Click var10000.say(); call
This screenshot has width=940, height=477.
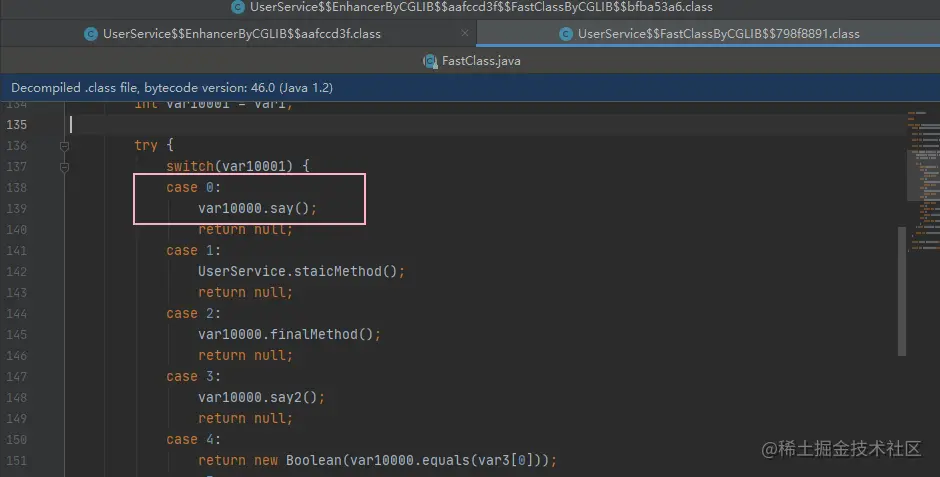257,209
